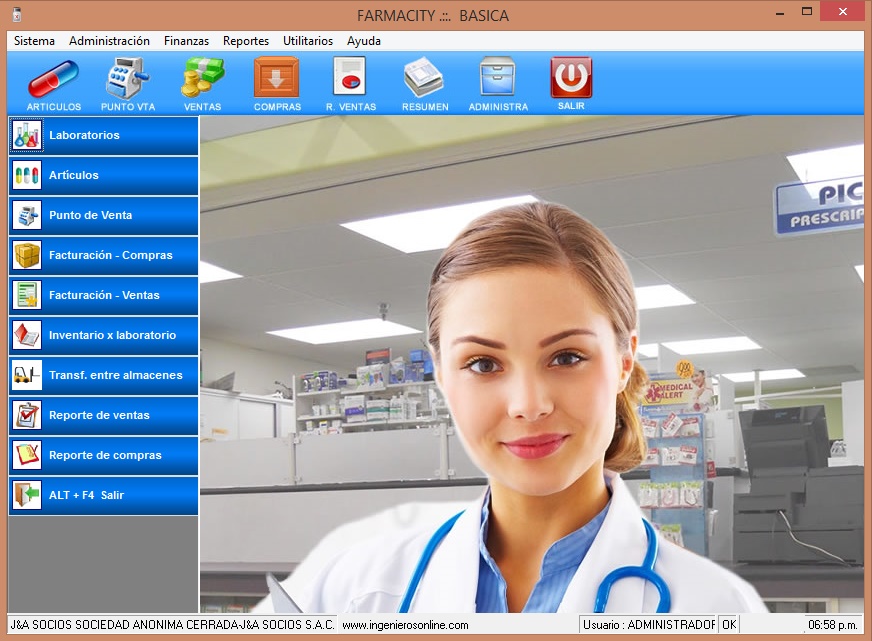Open Facturación - Compras sidebar button

pos(103,255)
